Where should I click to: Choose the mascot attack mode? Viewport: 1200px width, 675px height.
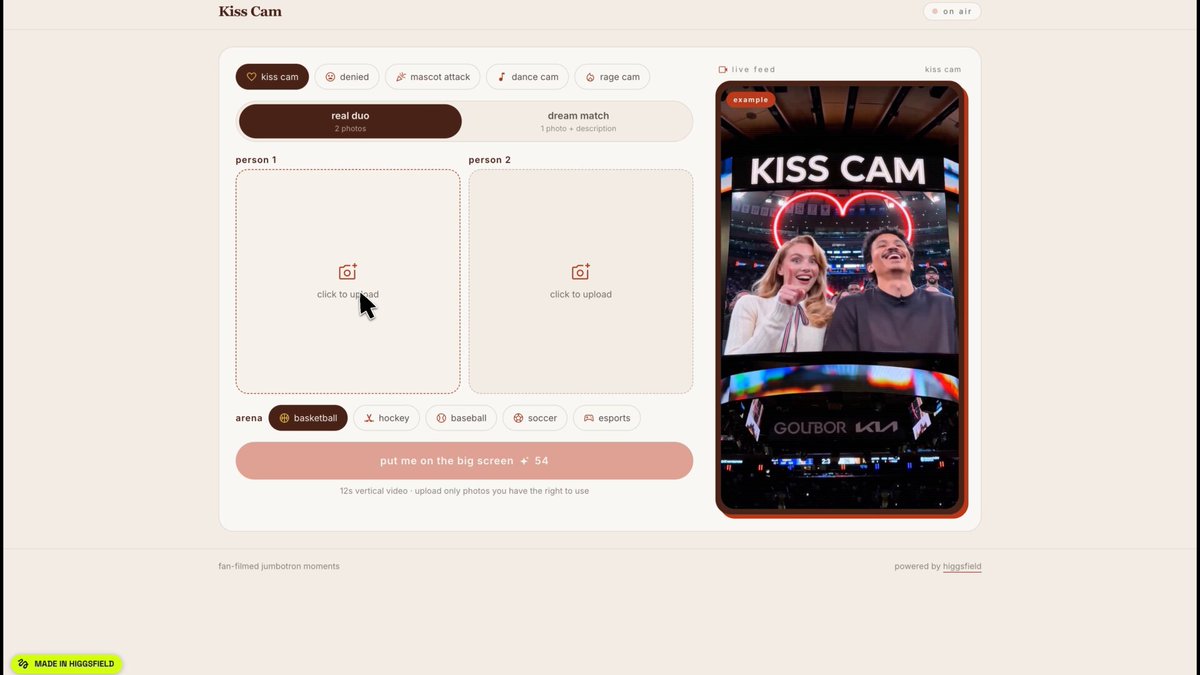point(433,77)
